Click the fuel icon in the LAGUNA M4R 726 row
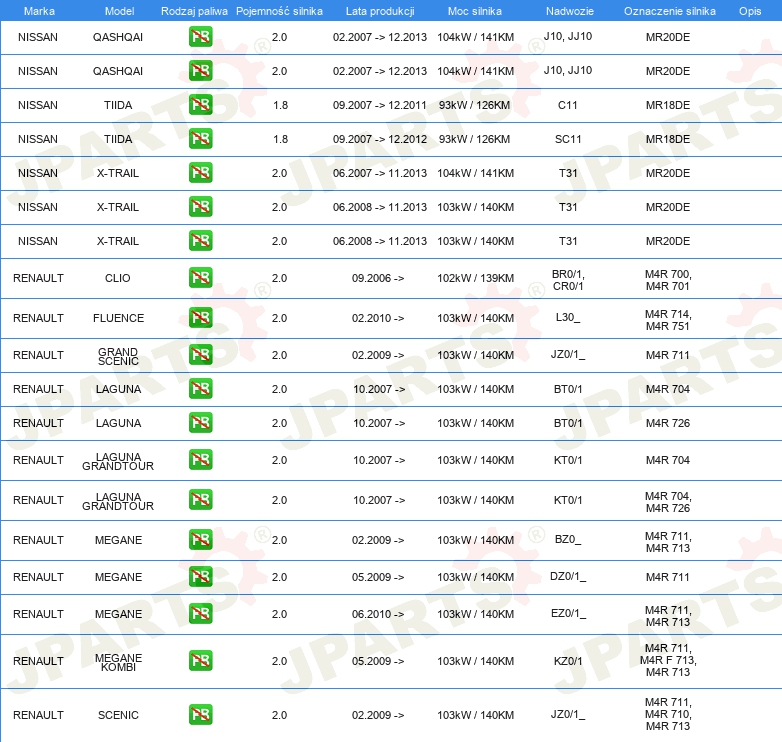Screen dimensions: 782x742 coord(200,422)
